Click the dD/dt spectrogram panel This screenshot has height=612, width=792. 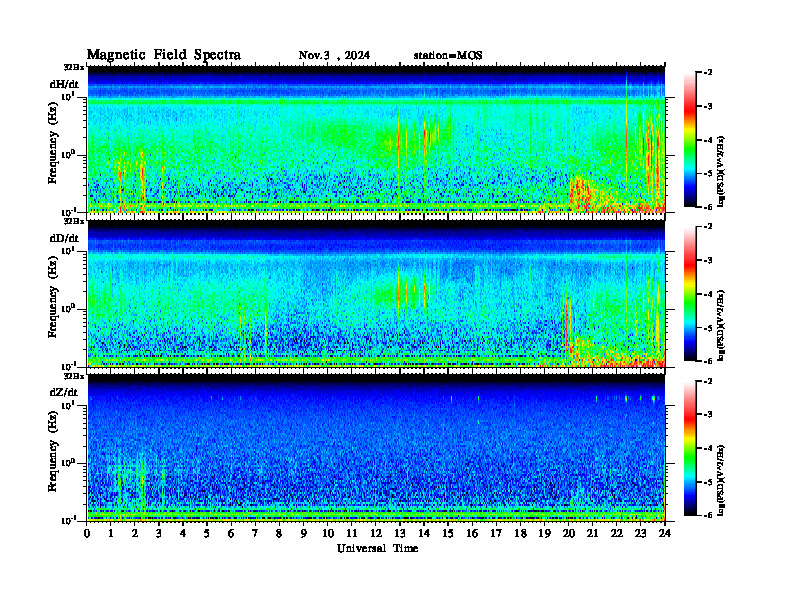376,293
